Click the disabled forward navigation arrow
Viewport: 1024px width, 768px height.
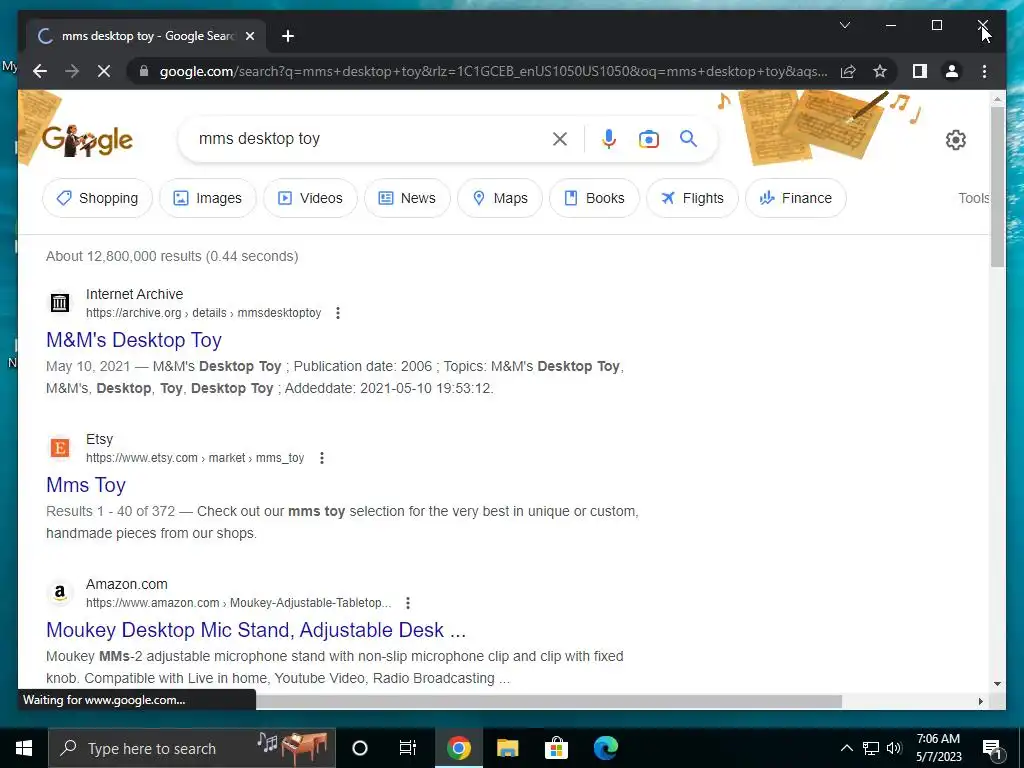coord(72,71)
